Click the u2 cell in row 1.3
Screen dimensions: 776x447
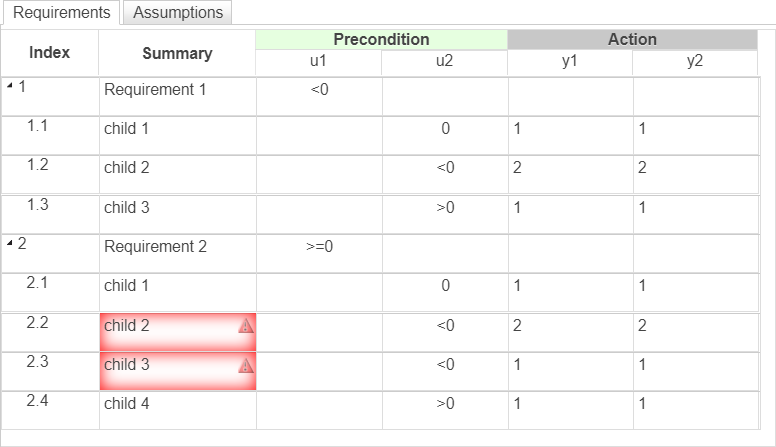pyautogui.click(x=445, y=208)
